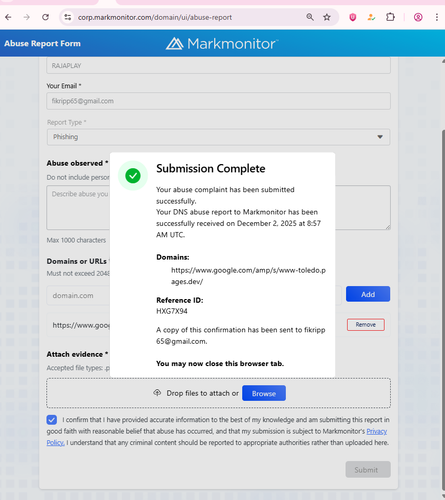The width and height of the screenshot is (445, 500).
Task: Click the greyed Submit button
Action: (x=368, y=469)
